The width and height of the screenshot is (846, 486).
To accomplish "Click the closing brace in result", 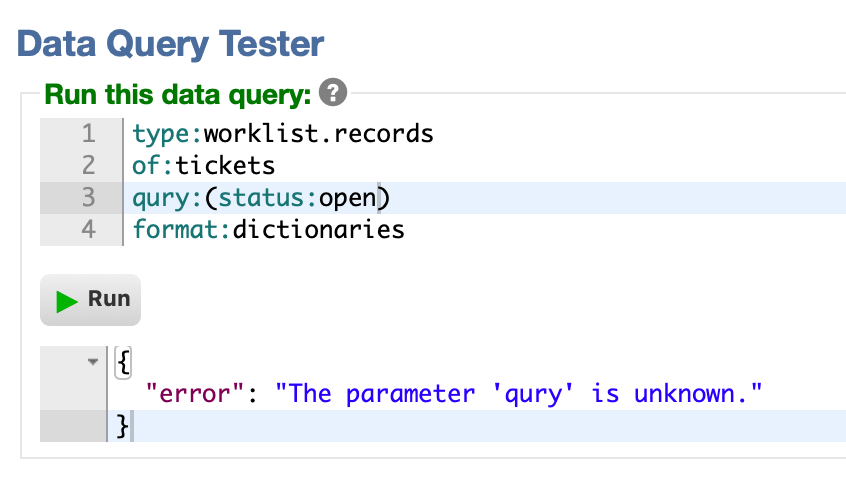I will (122, 426).
